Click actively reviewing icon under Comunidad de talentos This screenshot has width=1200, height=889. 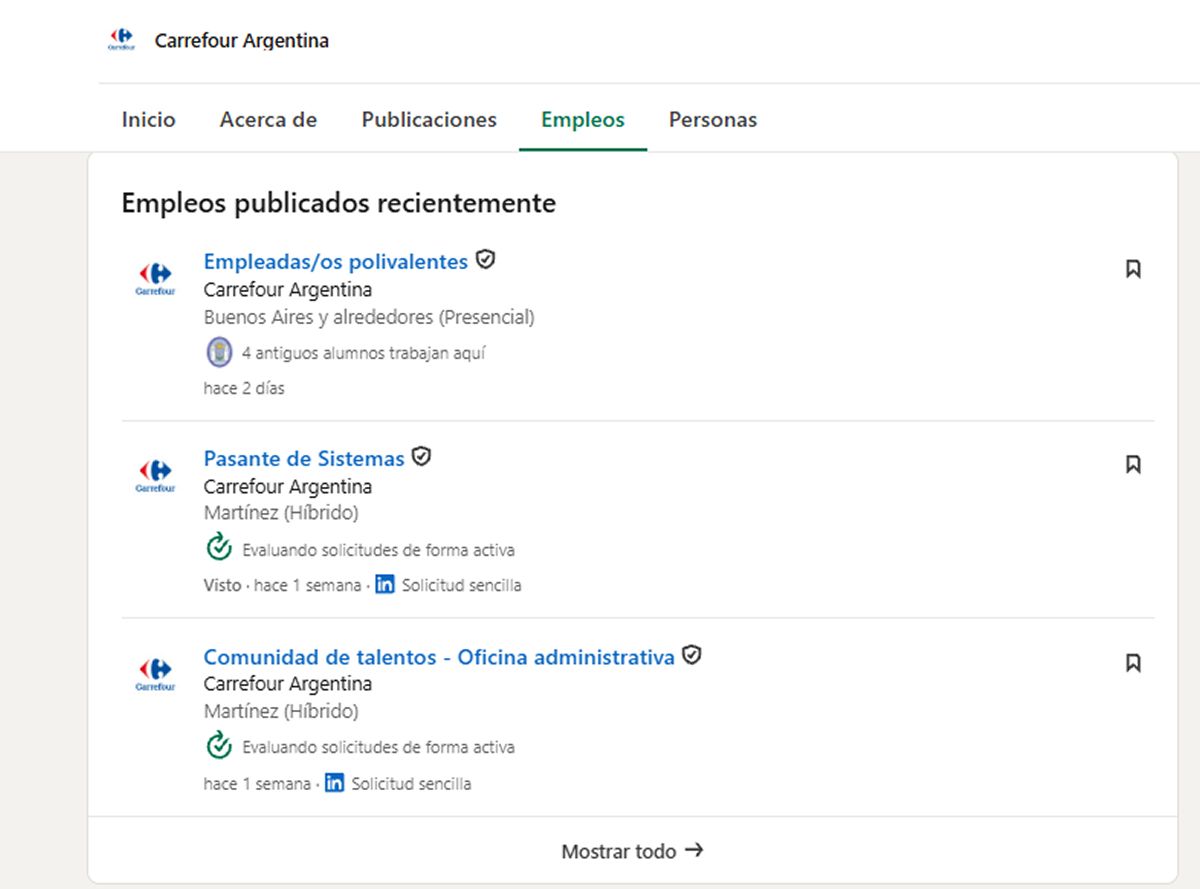pos(219,745)
